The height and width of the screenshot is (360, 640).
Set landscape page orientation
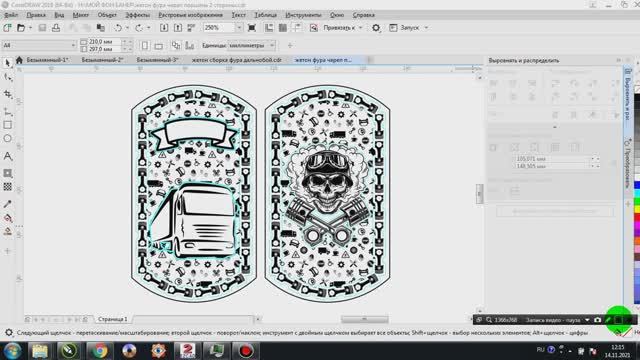coord(159,45)
